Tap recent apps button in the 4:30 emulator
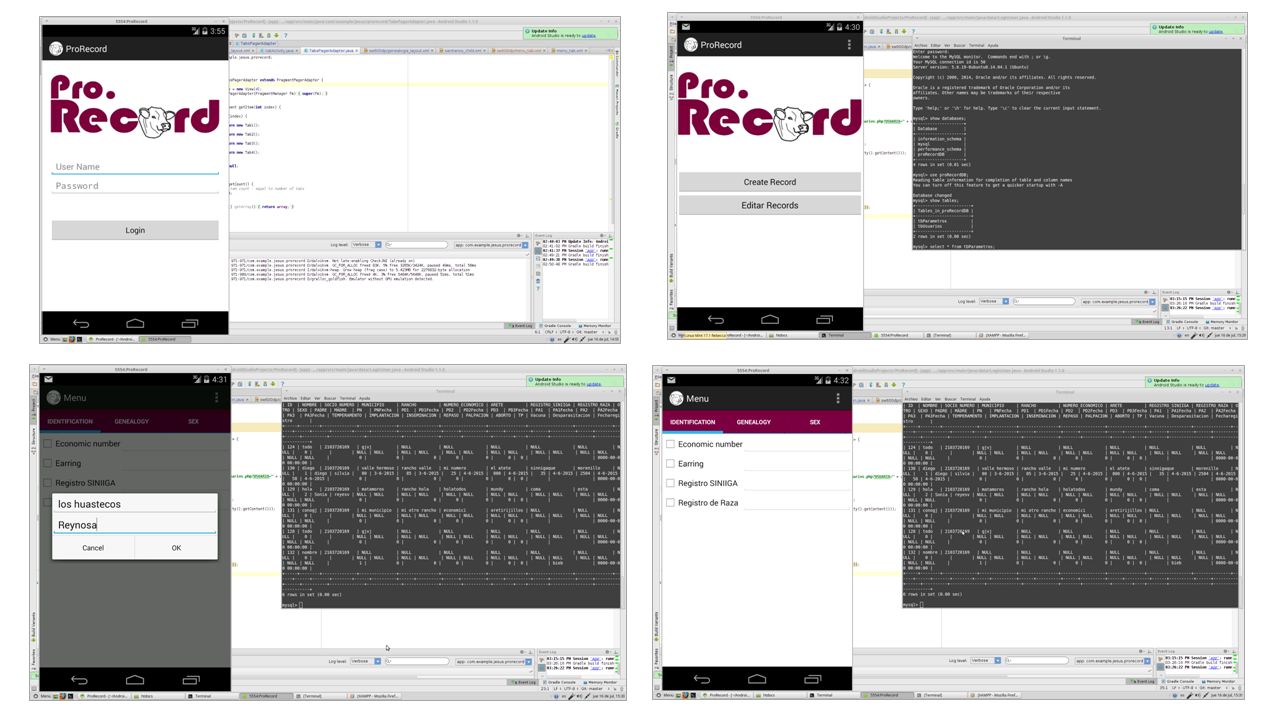The height and width of the screenshot is (720, 1280). click(824, 320)
